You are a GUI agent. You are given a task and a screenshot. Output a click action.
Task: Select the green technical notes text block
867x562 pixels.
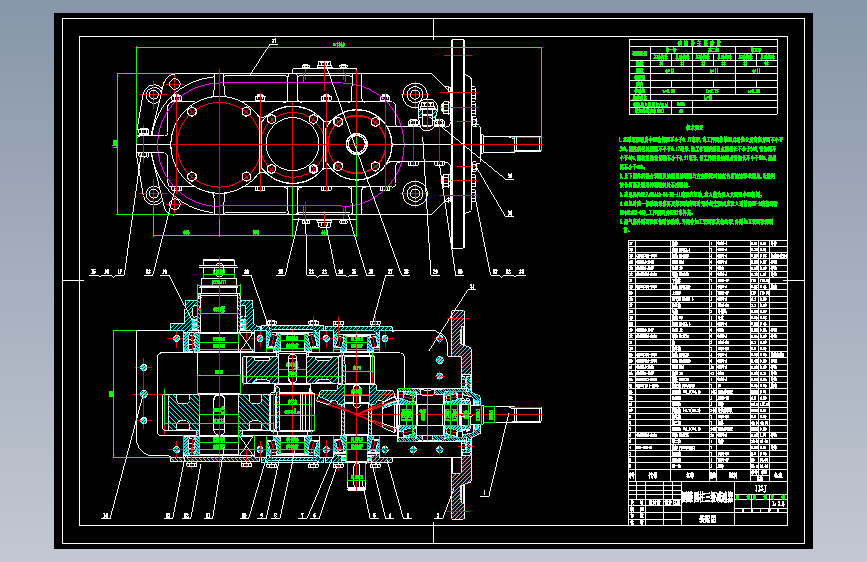[x=701, y=181]
